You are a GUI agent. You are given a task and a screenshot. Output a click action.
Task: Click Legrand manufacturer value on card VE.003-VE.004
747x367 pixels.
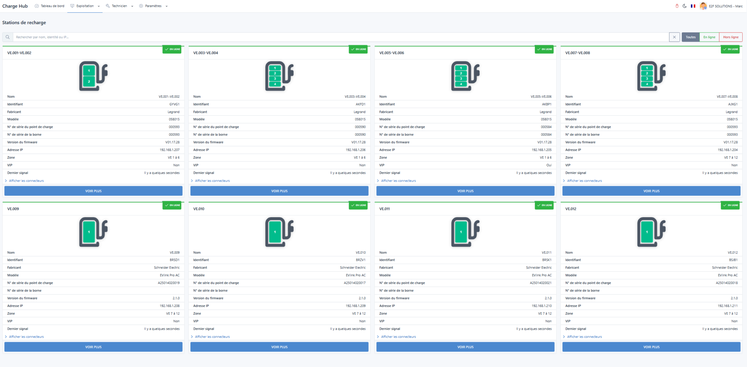361,112
